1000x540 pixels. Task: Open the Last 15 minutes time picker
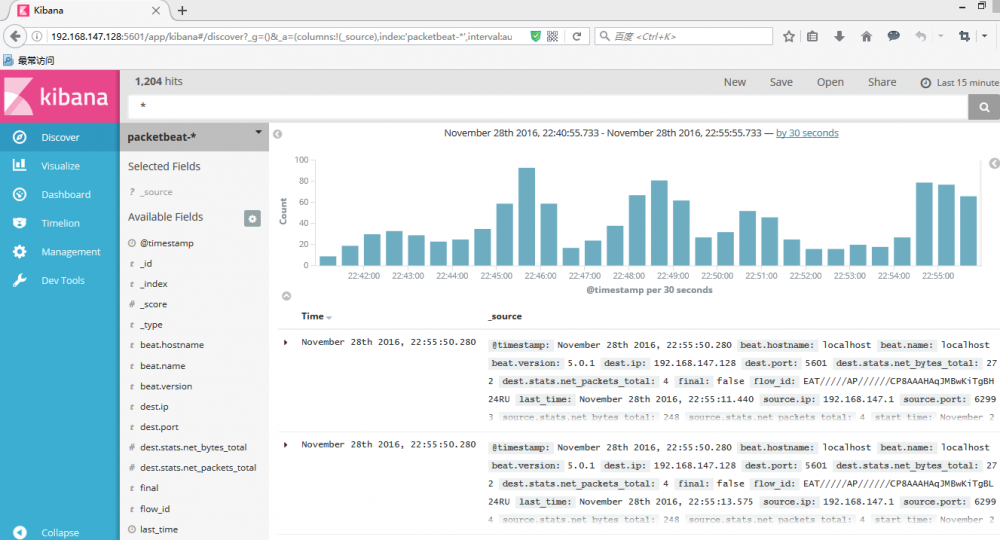point(960,83)
